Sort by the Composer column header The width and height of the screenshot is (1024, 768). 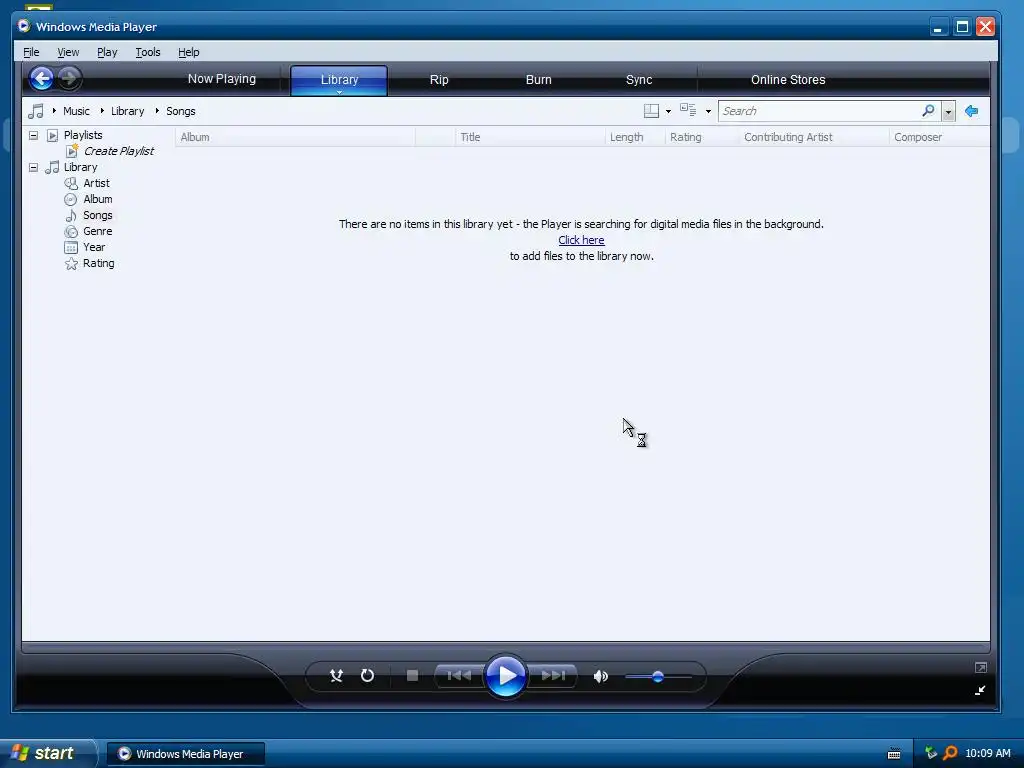point(939,137)
